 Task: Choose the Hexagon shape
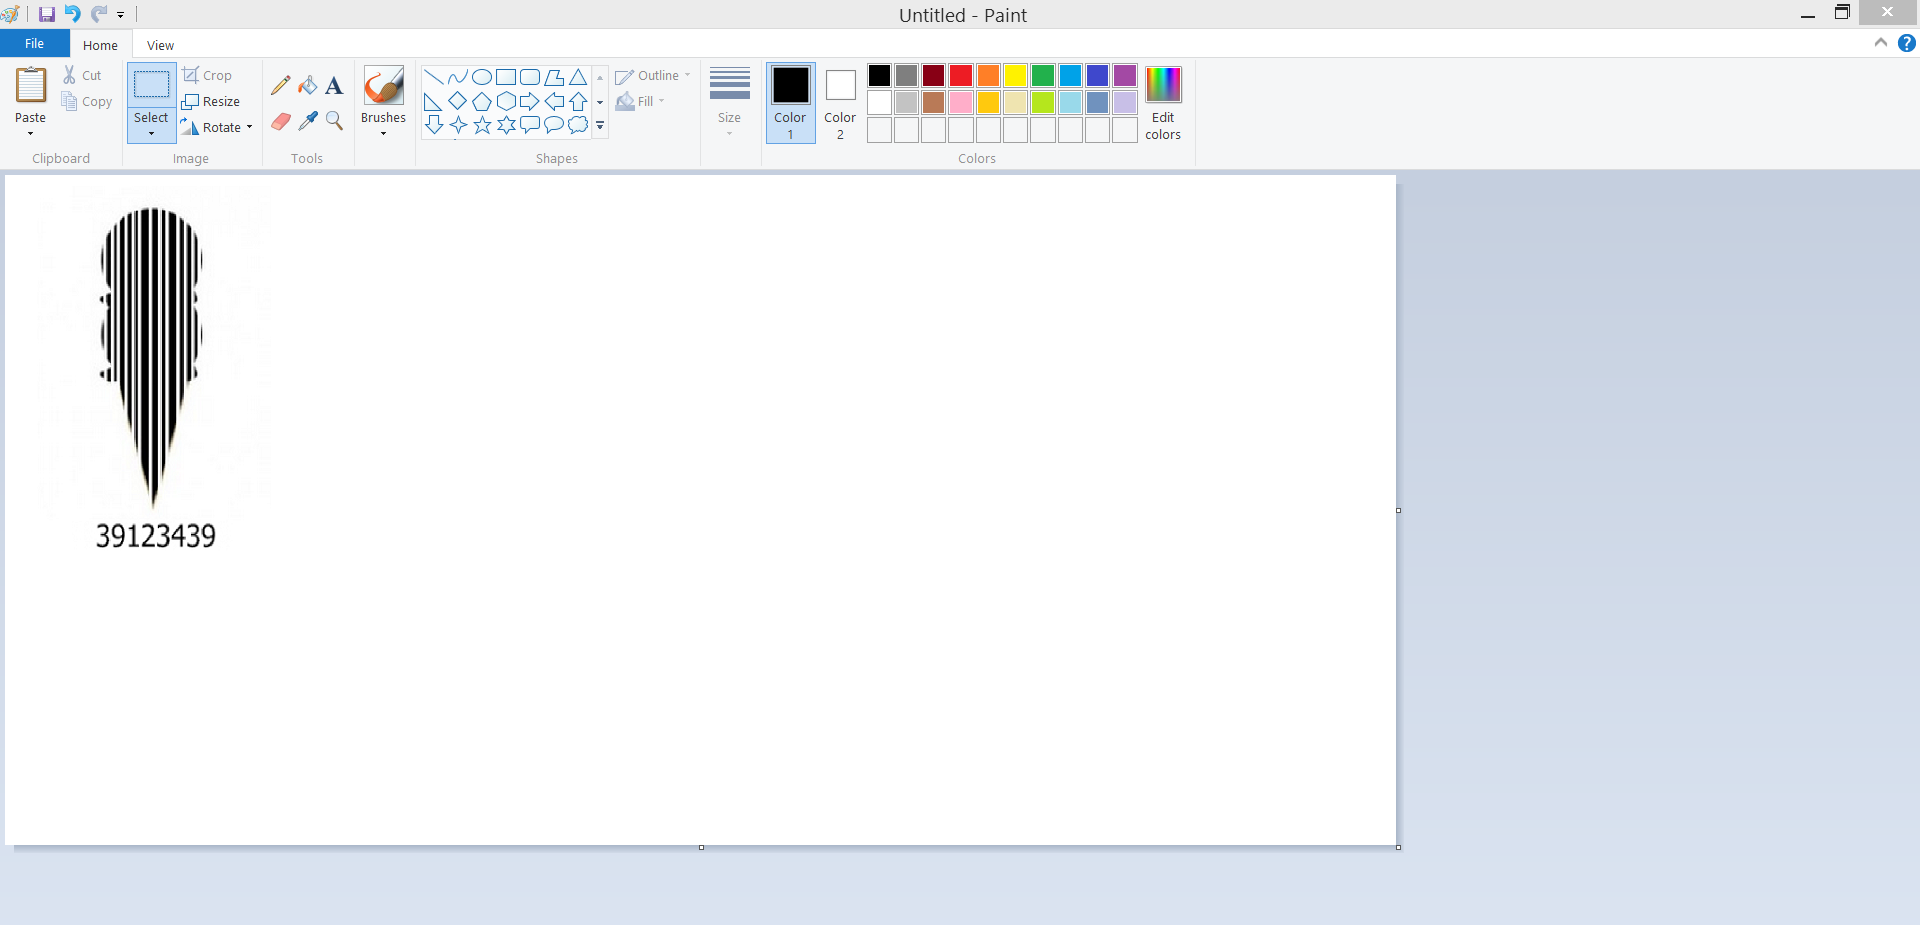(506, 101)
